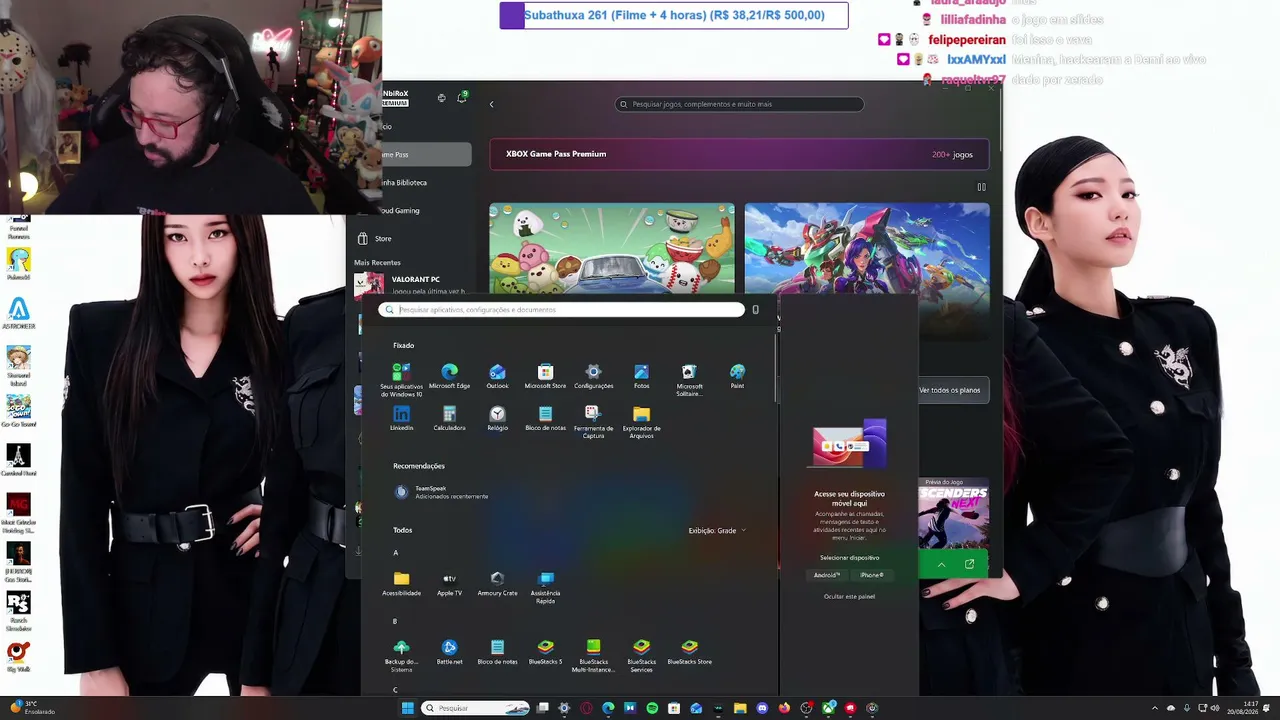
Task: Open the XBOX Game Pass Premium banner
Action: [x=739, y=154]
